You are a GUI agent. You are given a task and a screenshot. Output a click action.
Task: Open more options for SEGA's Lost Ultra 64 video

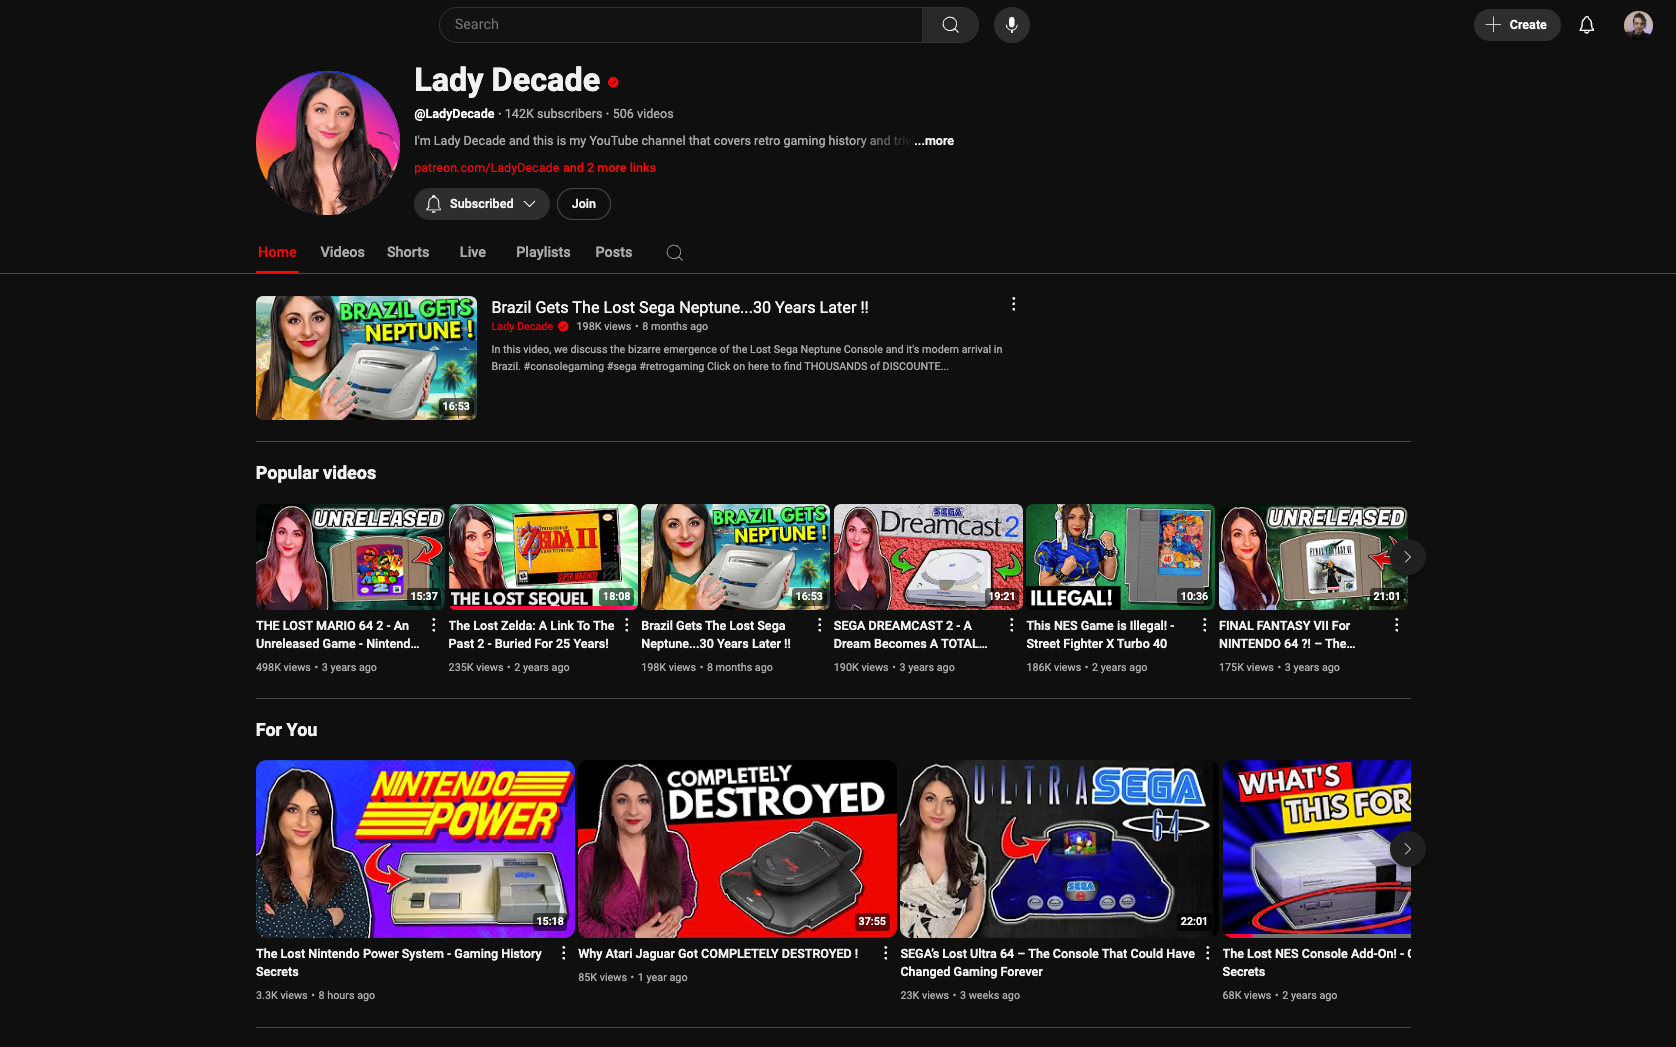tap(1207, 953)
